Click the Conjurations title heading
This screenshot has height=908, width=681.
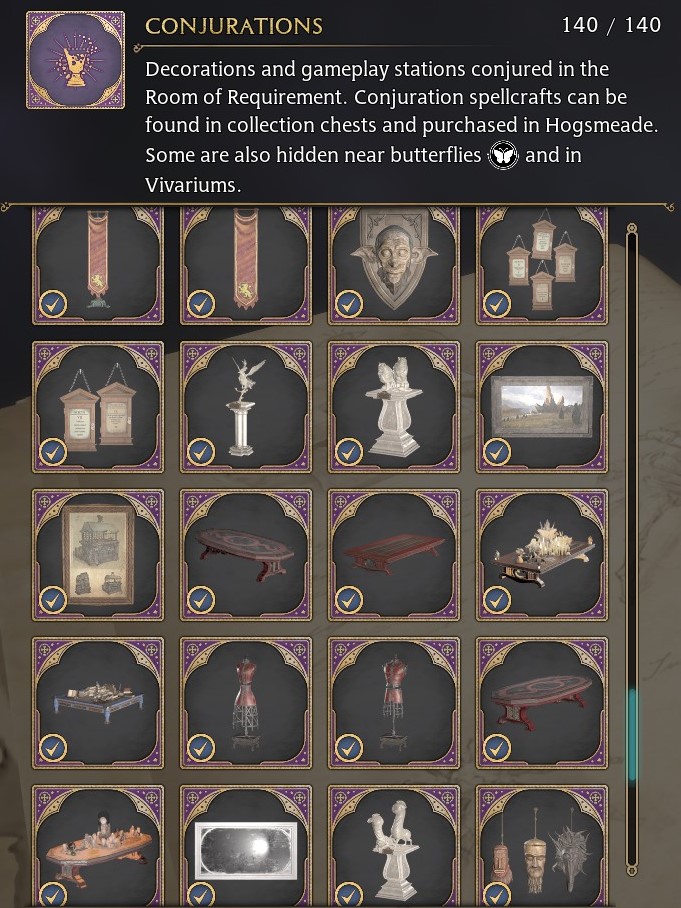click(x=234, y=26)
